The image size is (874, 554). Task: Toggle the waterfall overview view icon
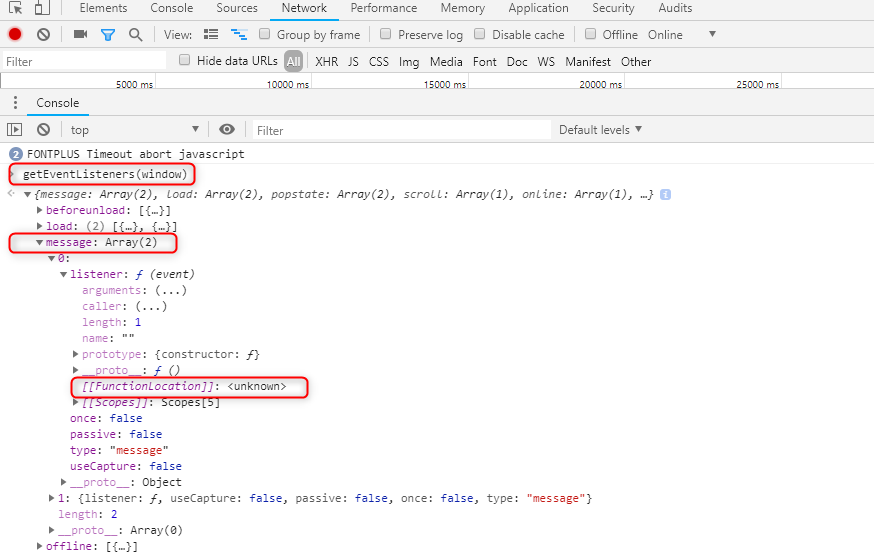click(239, 35)
